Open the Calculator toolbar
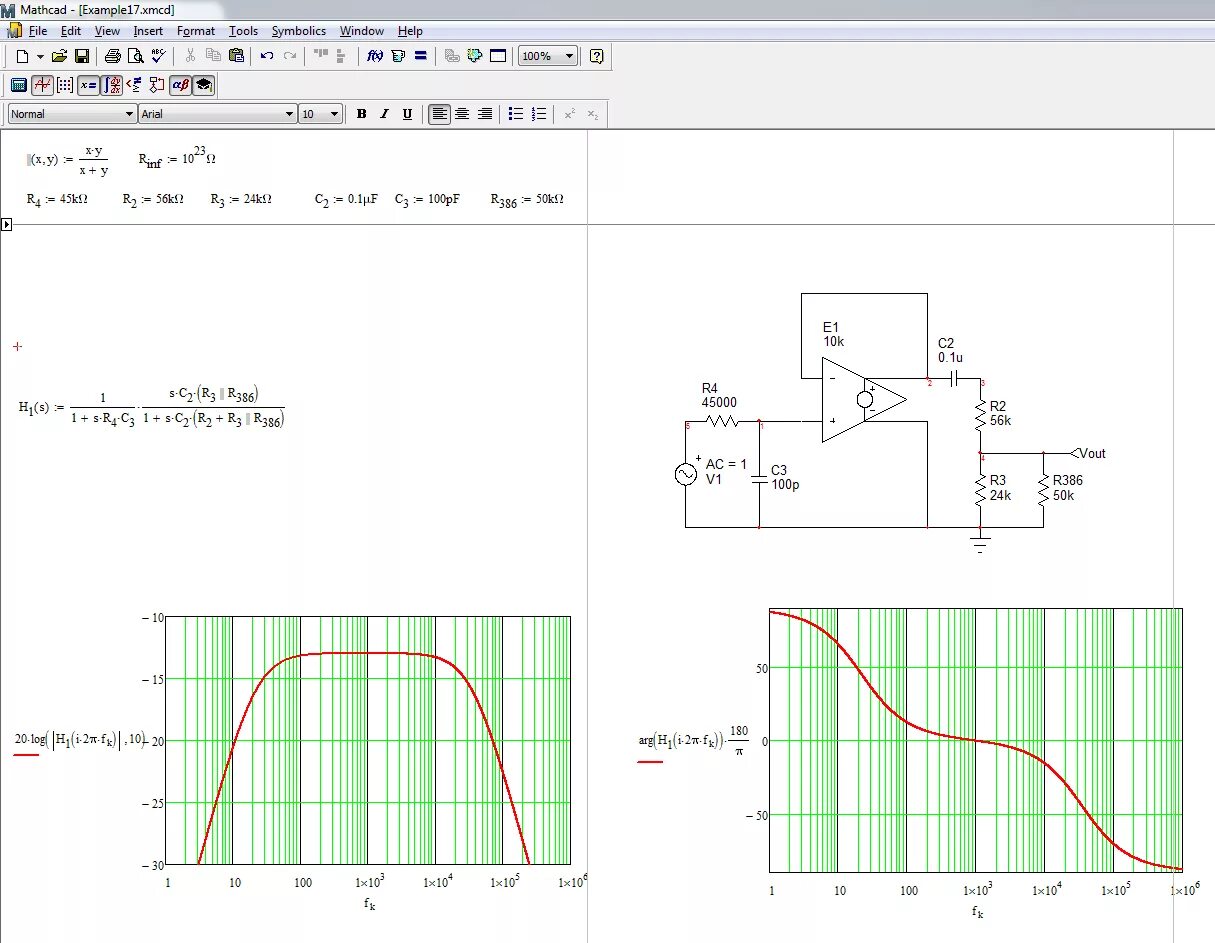Image resolution: width=1215 pixels, height=943 pixels. click(19, 85)
